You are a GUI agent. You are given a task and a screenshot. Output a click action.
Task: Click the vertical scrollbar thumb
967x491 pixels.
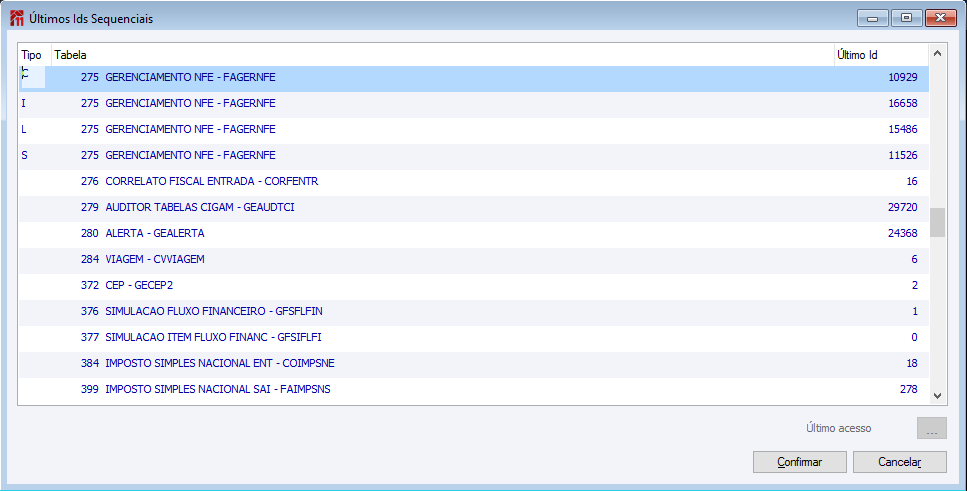click(937, 222)
